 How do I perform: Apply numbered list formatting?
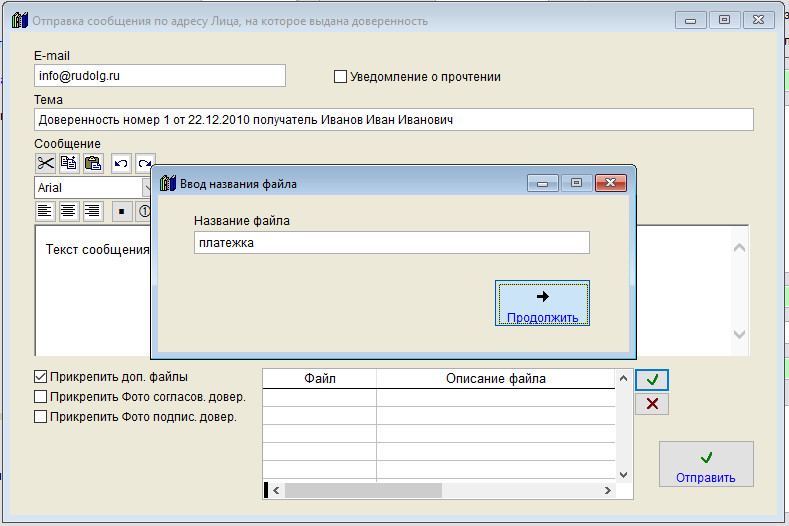(x=143, y=211)
